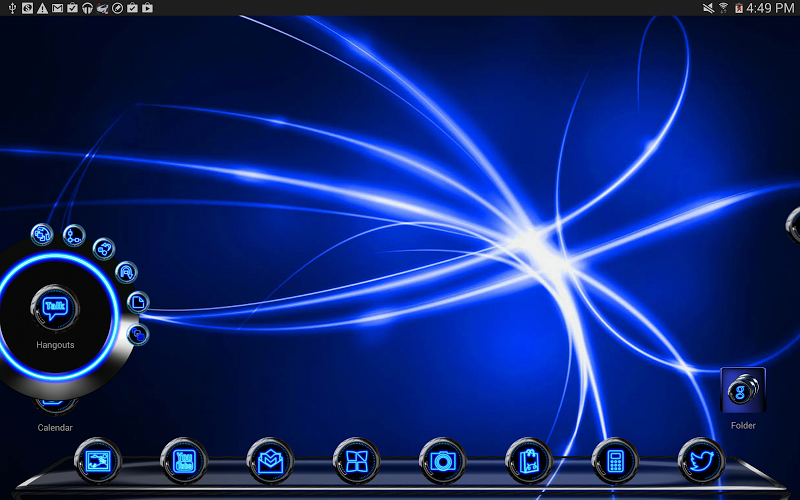Tap the page icon on the ring

tap(138, 302)
